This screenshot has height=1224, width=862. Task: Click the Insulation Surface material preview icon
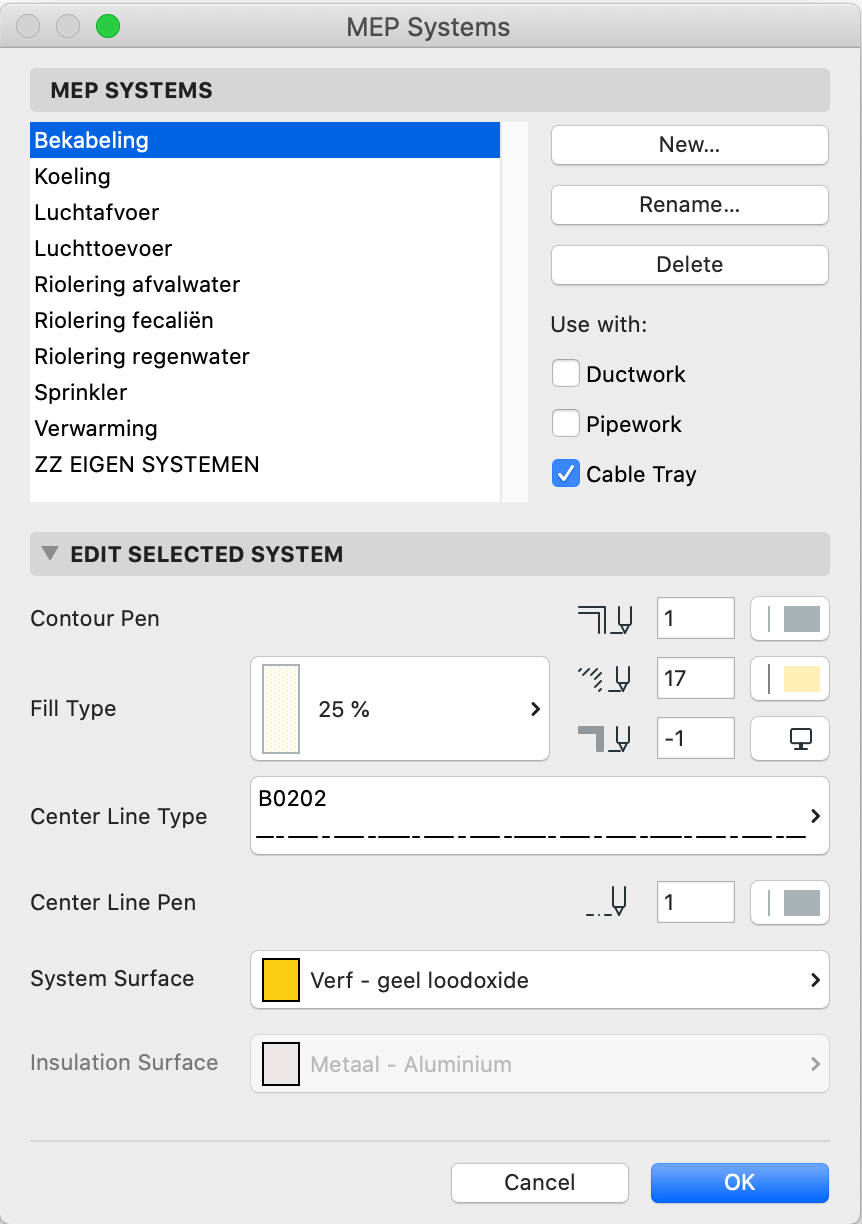(x=280, y=1064)
